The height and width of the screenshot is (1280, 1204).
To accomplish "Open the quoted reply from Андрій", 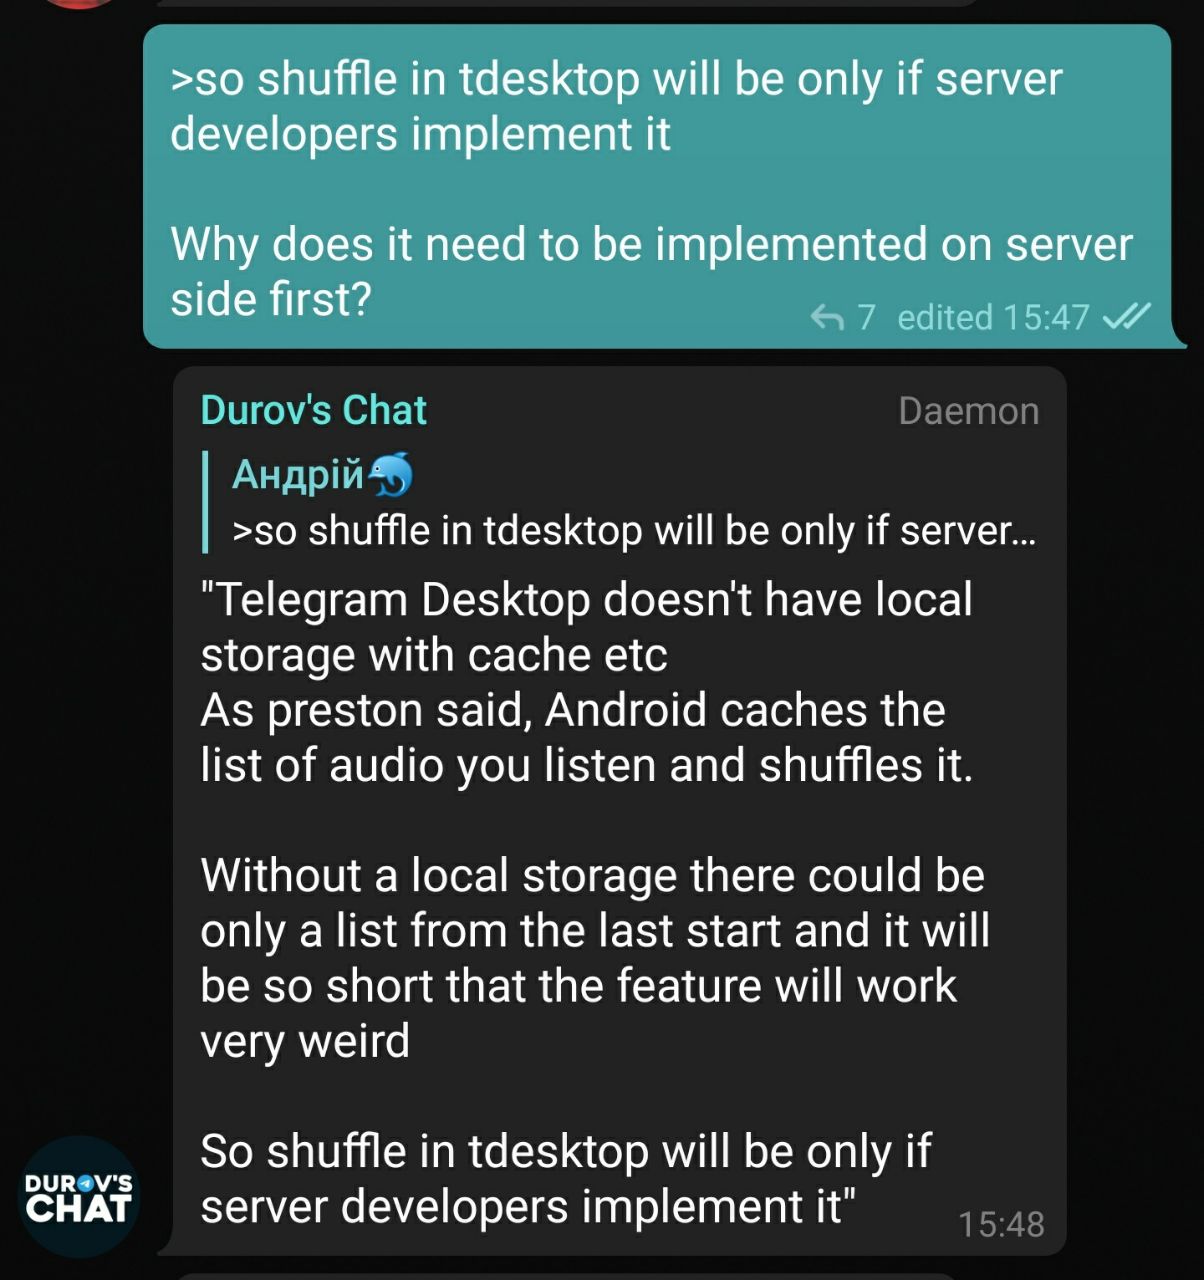I will pos(620,502).
